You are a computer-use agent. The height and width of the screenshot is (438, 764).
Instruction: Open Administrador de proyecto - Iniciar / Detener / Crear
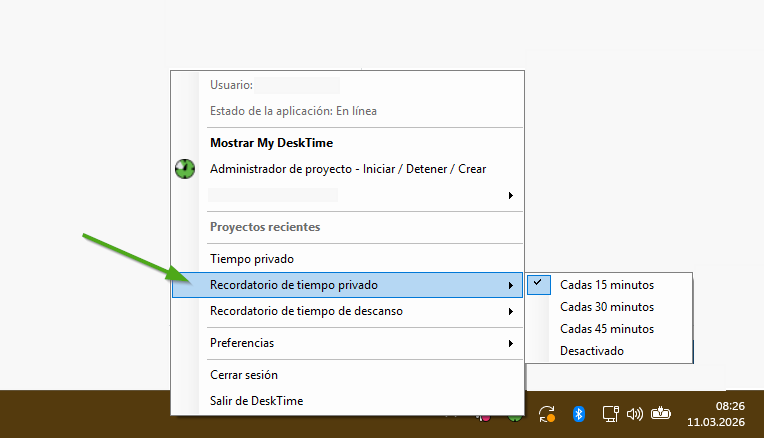tap(347, 169)
